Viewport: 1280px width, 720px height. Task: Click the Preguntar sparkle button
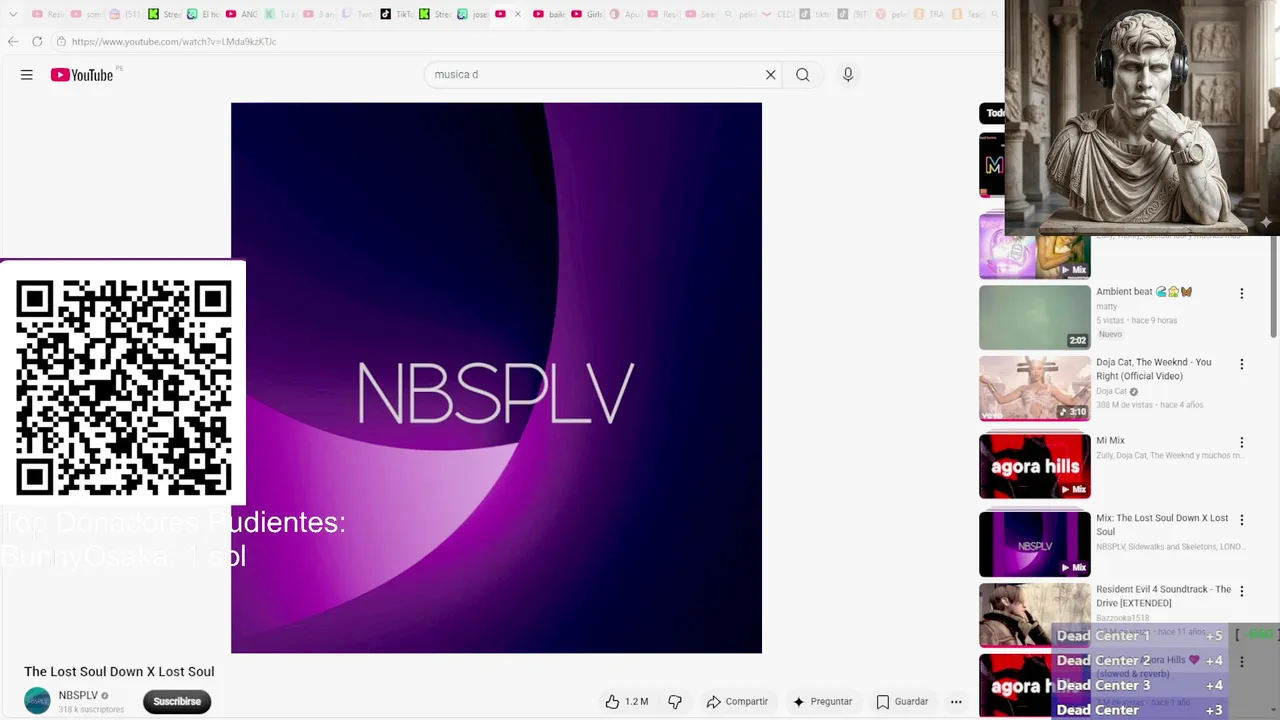822,702
